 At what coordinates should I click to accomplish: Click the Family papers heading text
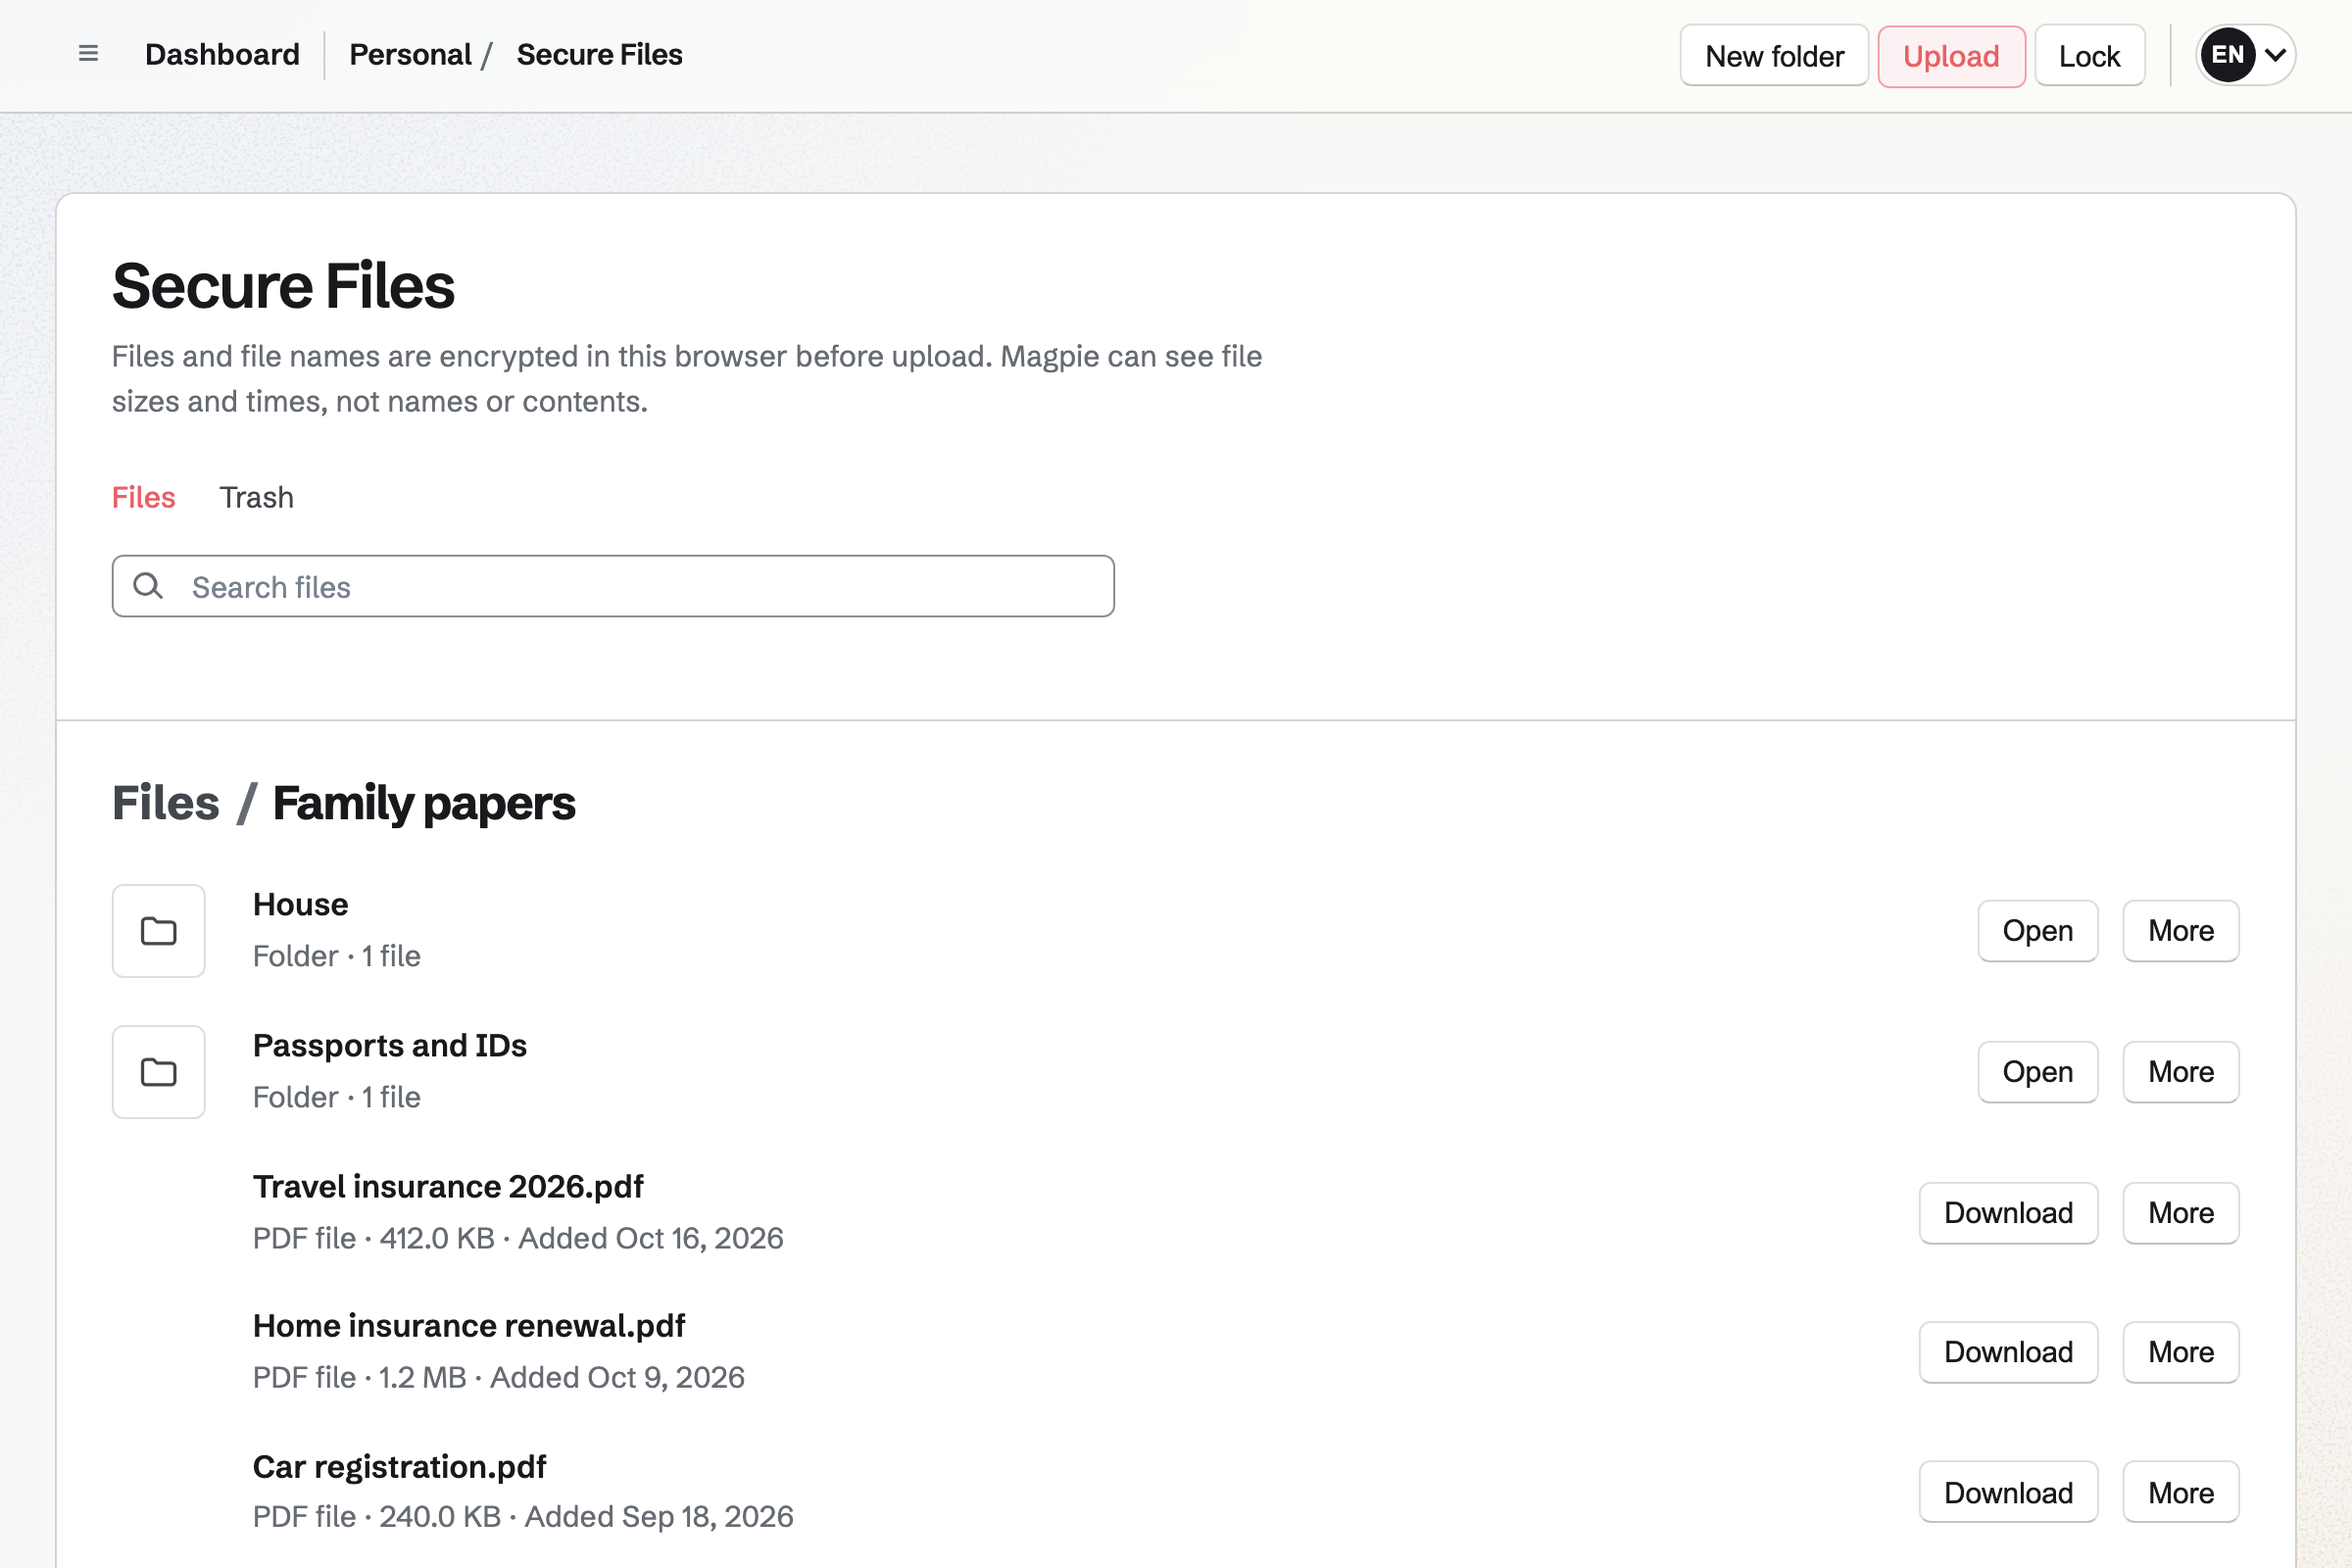pos(424,803)
